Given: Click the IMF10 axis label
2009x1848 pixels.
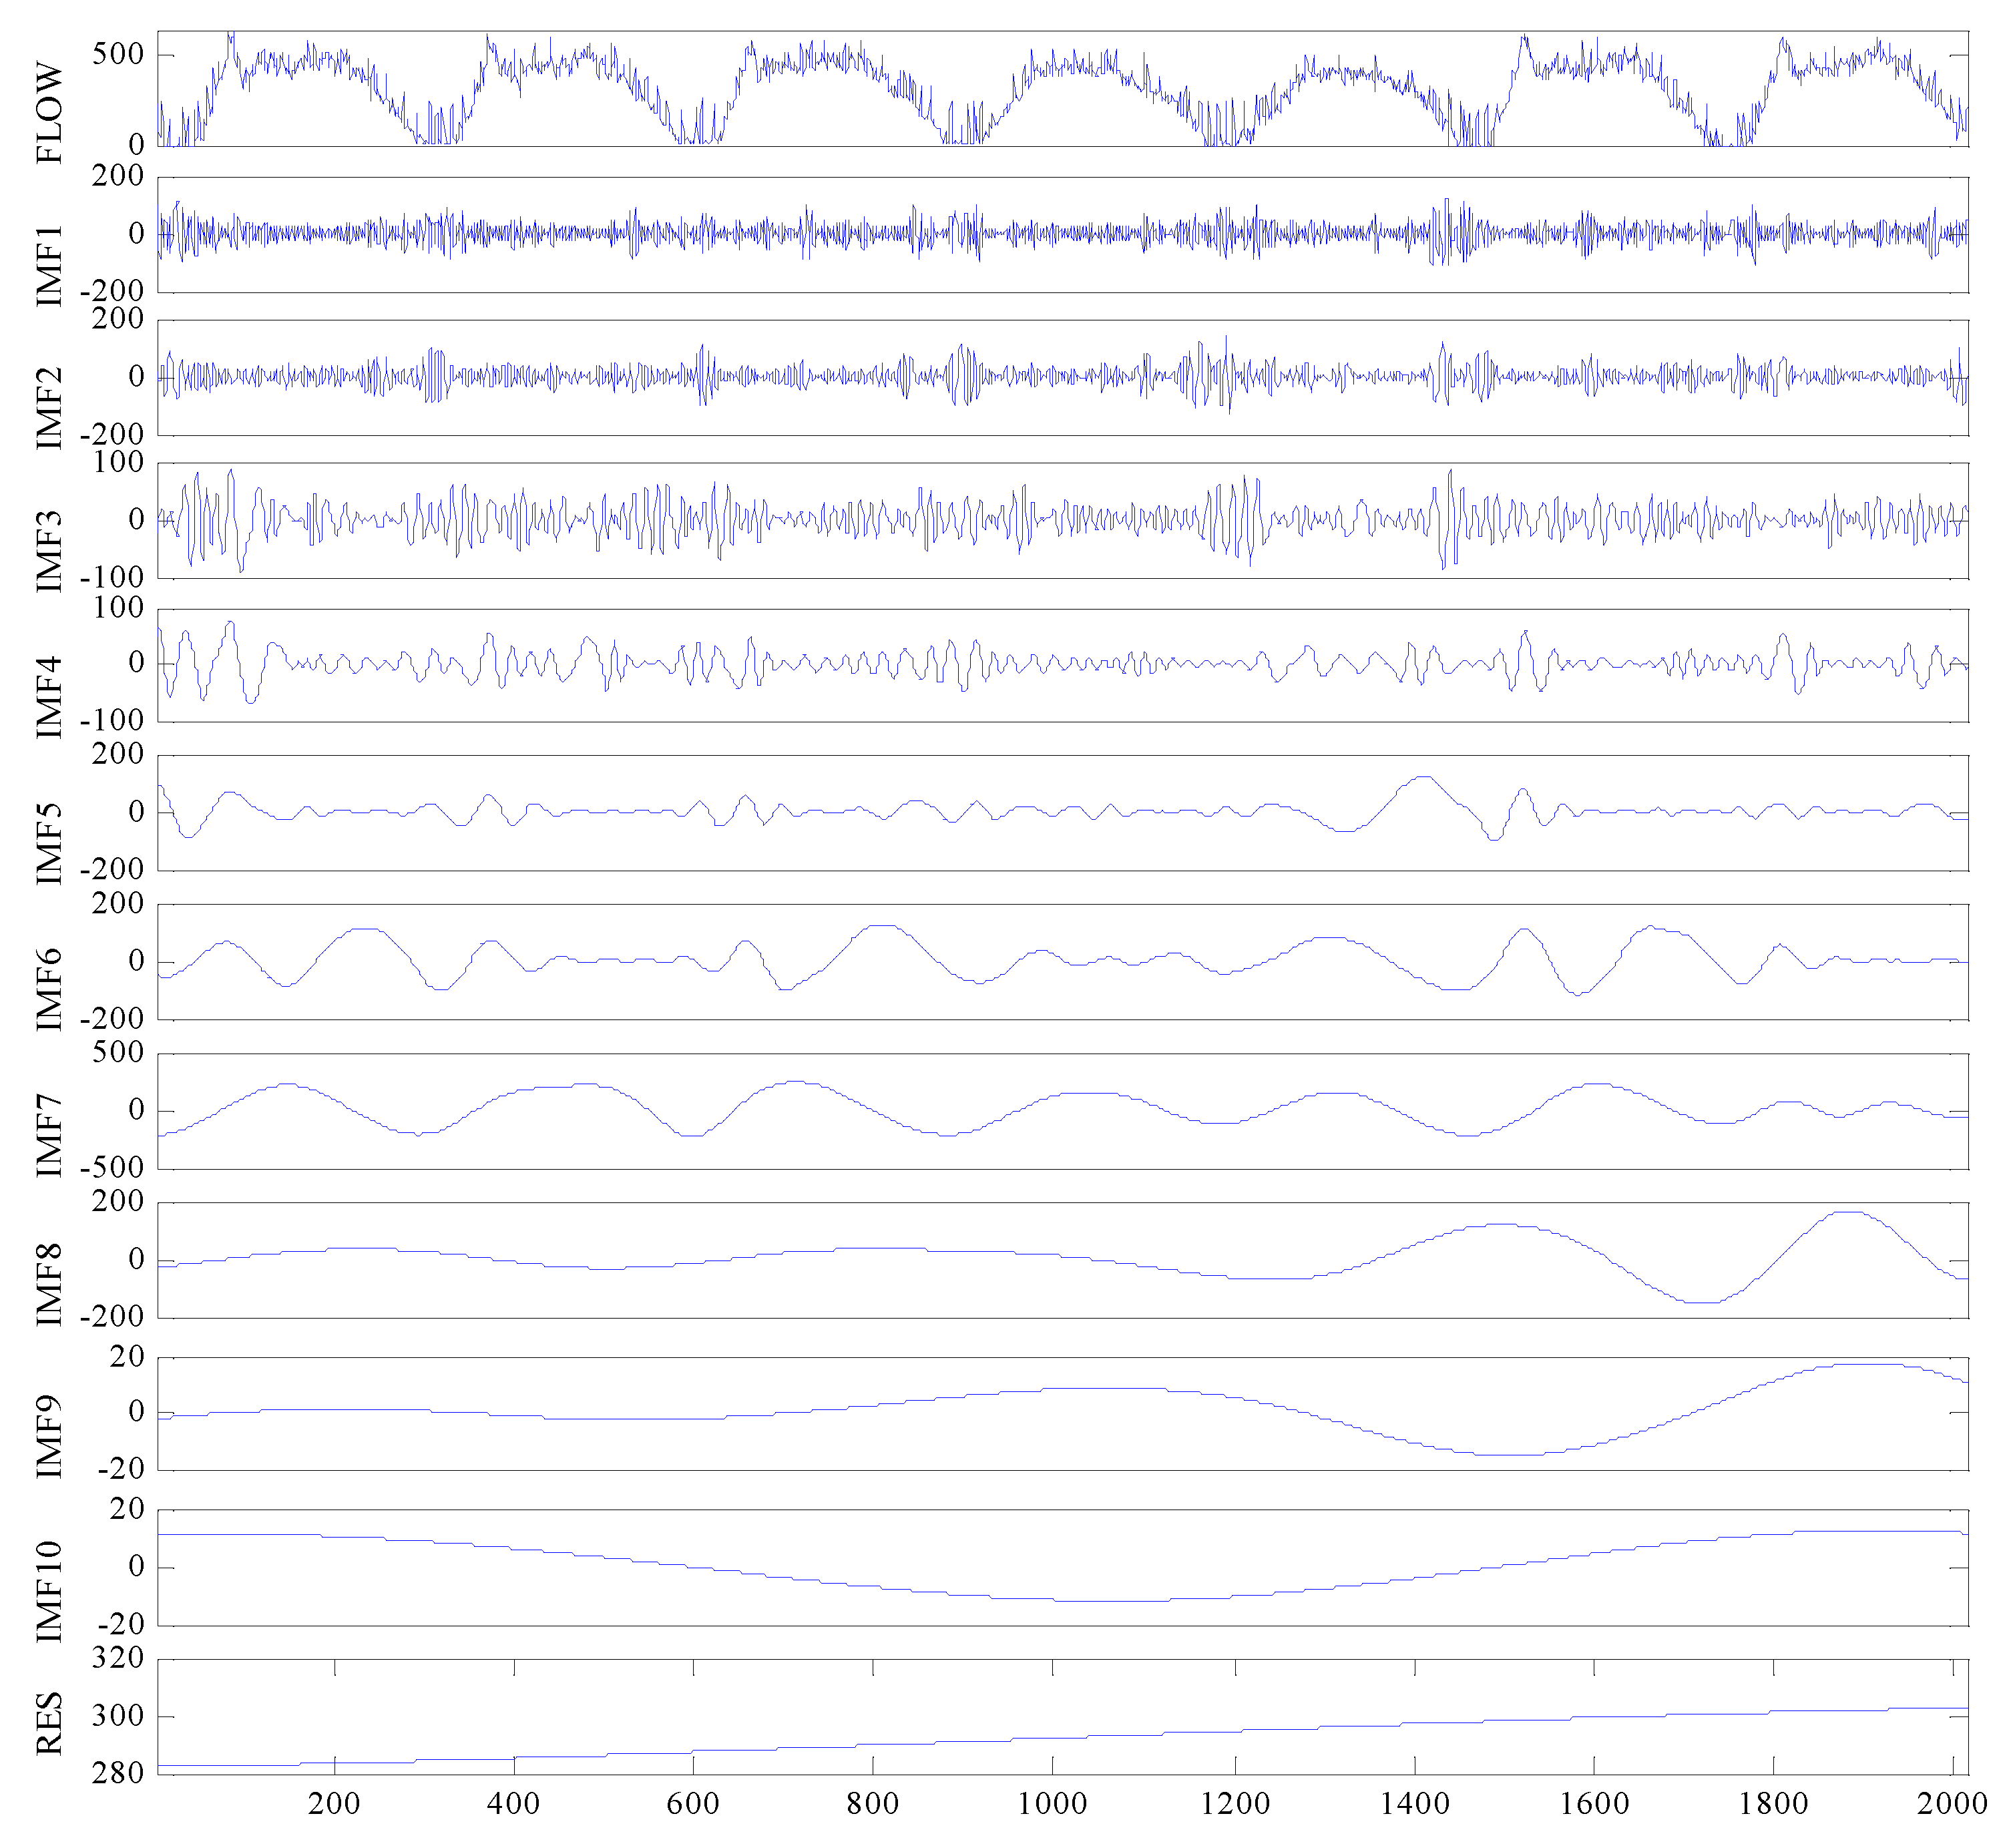Looking at the screenshot, I should click(48, 1591).
